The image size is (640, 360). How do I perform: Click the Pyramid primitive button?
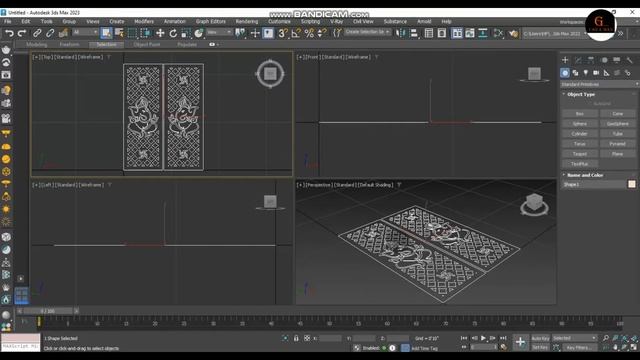pos(618,144)
